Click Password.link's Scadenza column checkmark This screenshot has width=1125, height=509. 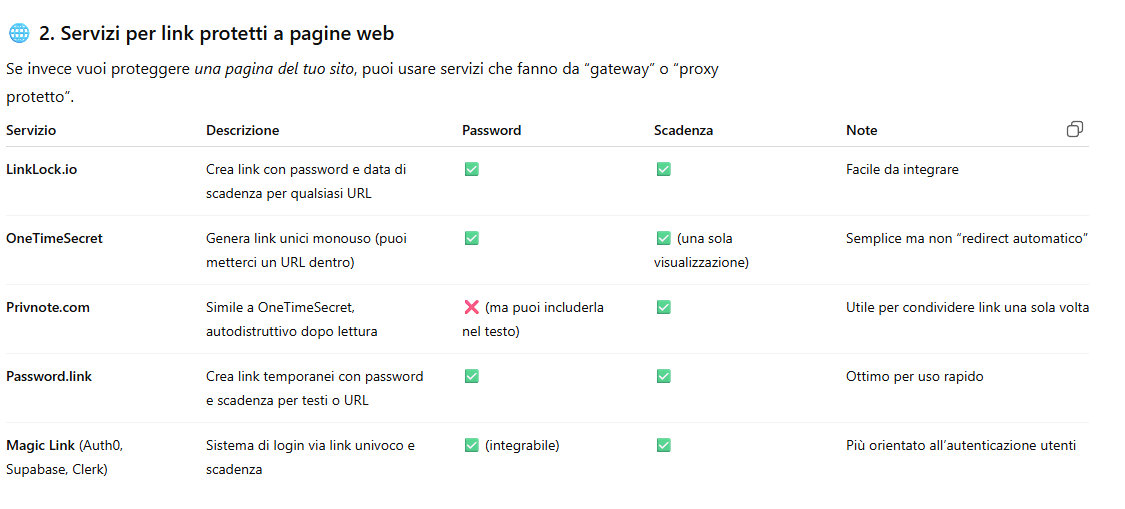(x=663, y=376)
